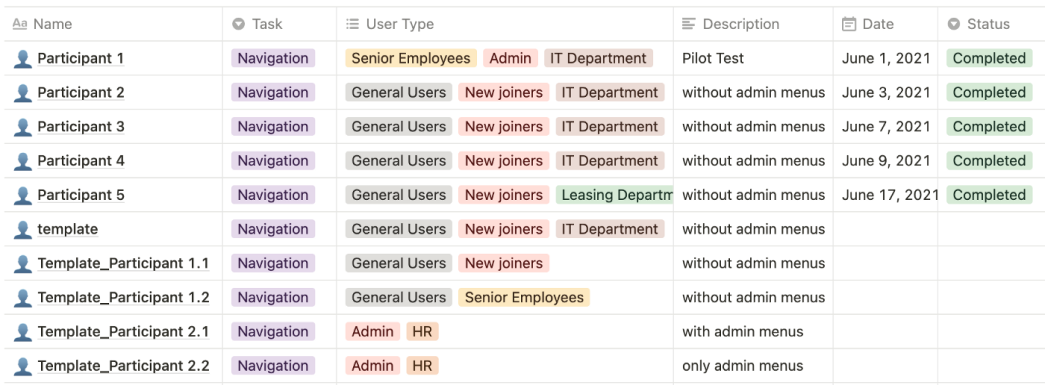Click the Navigation tag for Participant 4
The image size is (1045, 385).
(x=273, y=161)
